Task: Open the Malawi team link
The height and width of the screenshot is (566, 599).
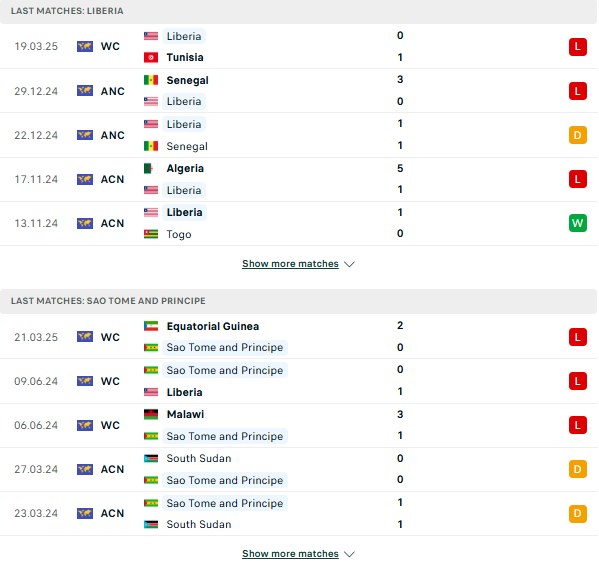Action: click(185, 414)
